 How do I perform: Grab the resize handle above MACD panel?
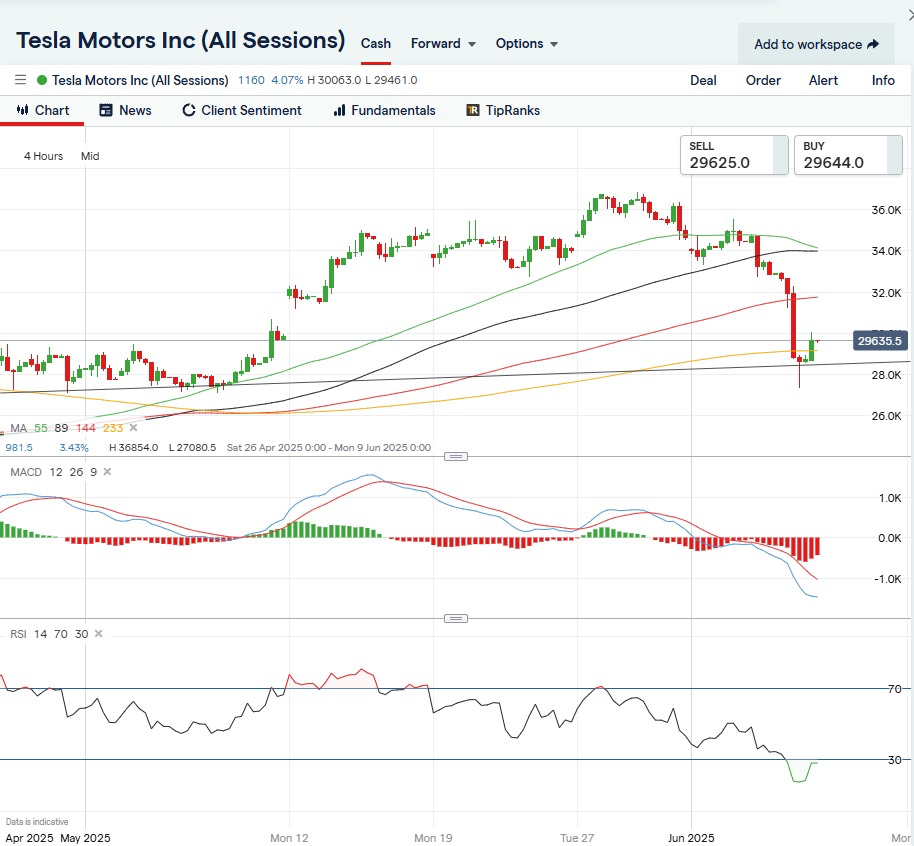pyautogui.click(x=456, y=456)
